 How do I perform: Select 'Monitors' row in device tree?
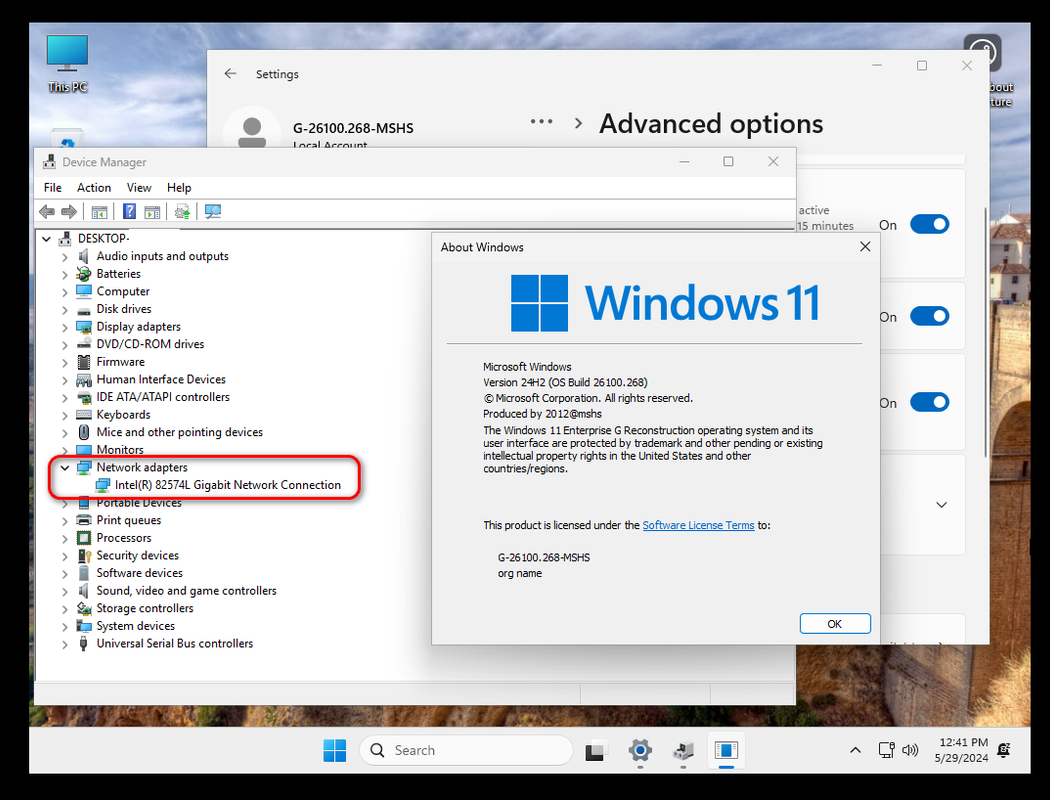120,450
